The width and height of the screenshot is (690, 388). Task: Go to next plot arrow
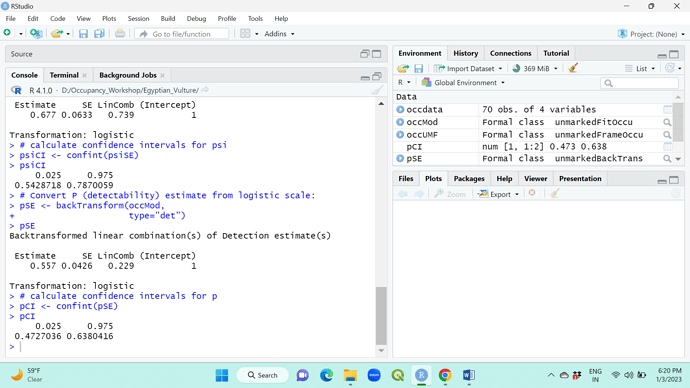[x=419, y=194]
